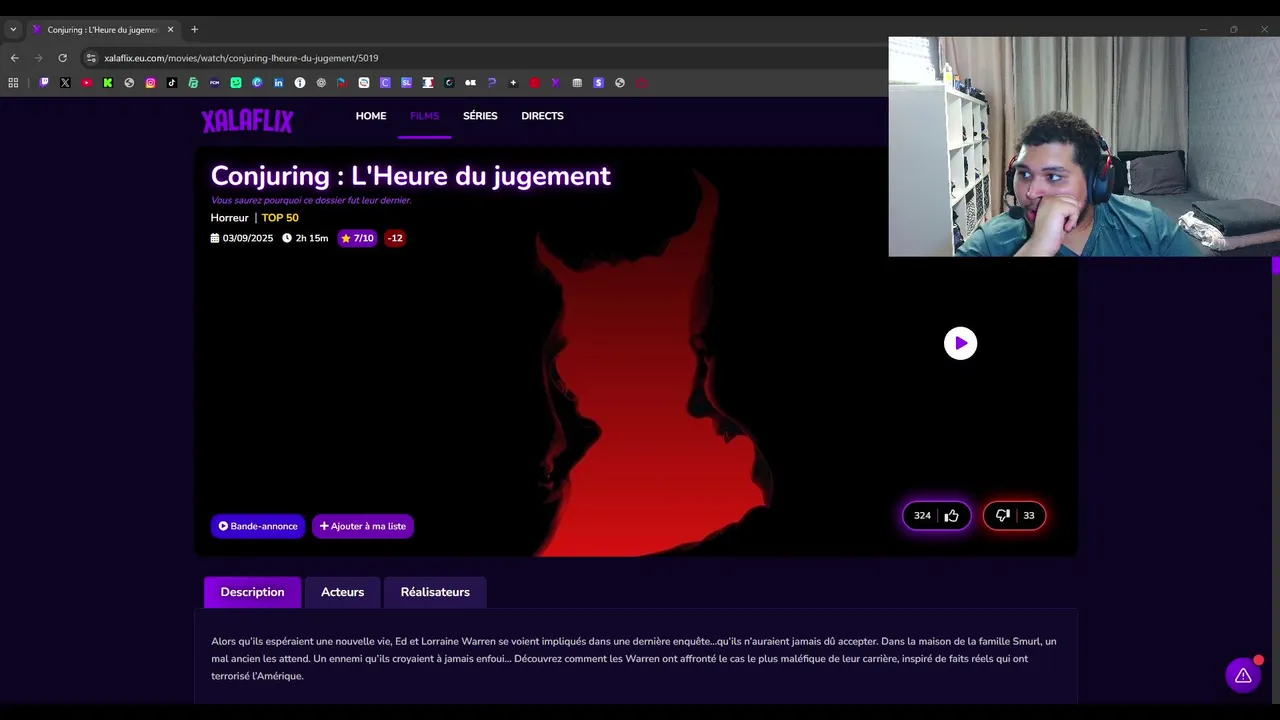Switch to the Réalisateurs tab

pyautogui.click(x=435, y=592)
